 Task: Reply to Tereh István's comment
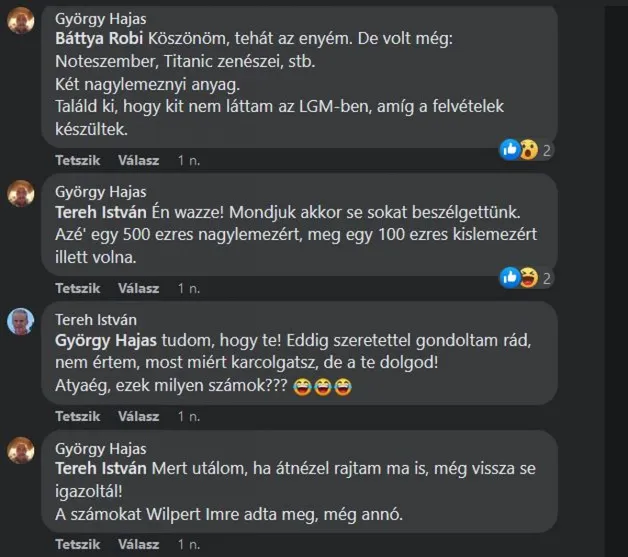138,415
